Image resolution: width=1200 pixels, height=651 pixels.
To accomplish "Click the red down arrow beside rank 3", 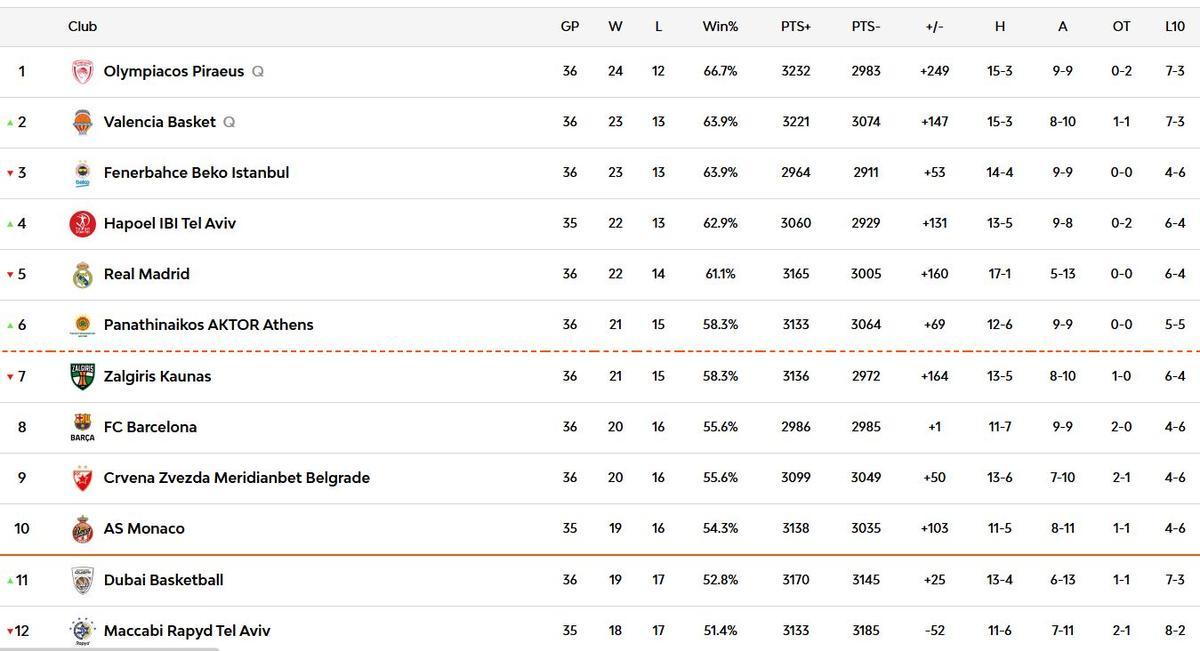I will tap(8, 172).
